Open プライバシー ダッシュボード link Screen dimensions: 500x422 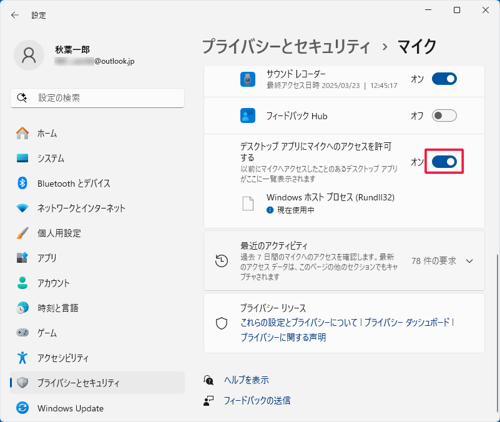pyautogui.click(x=407, y=323)
